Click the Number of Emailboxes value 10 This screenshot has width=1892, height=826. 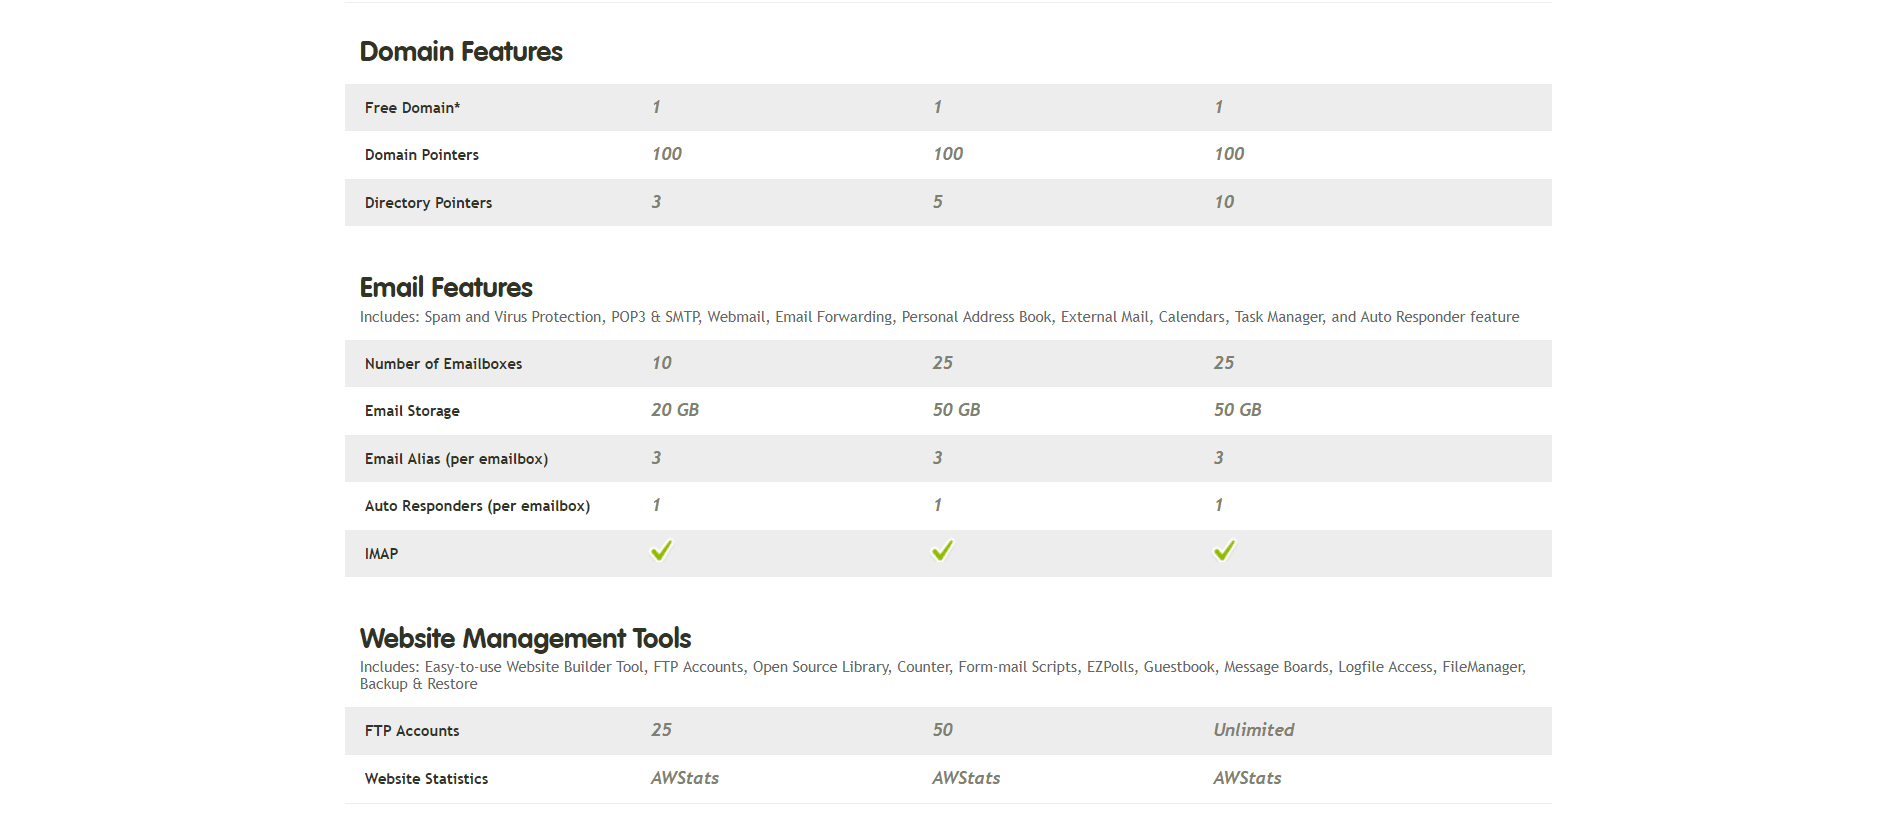pyautogui.click(x=662, y=363)
